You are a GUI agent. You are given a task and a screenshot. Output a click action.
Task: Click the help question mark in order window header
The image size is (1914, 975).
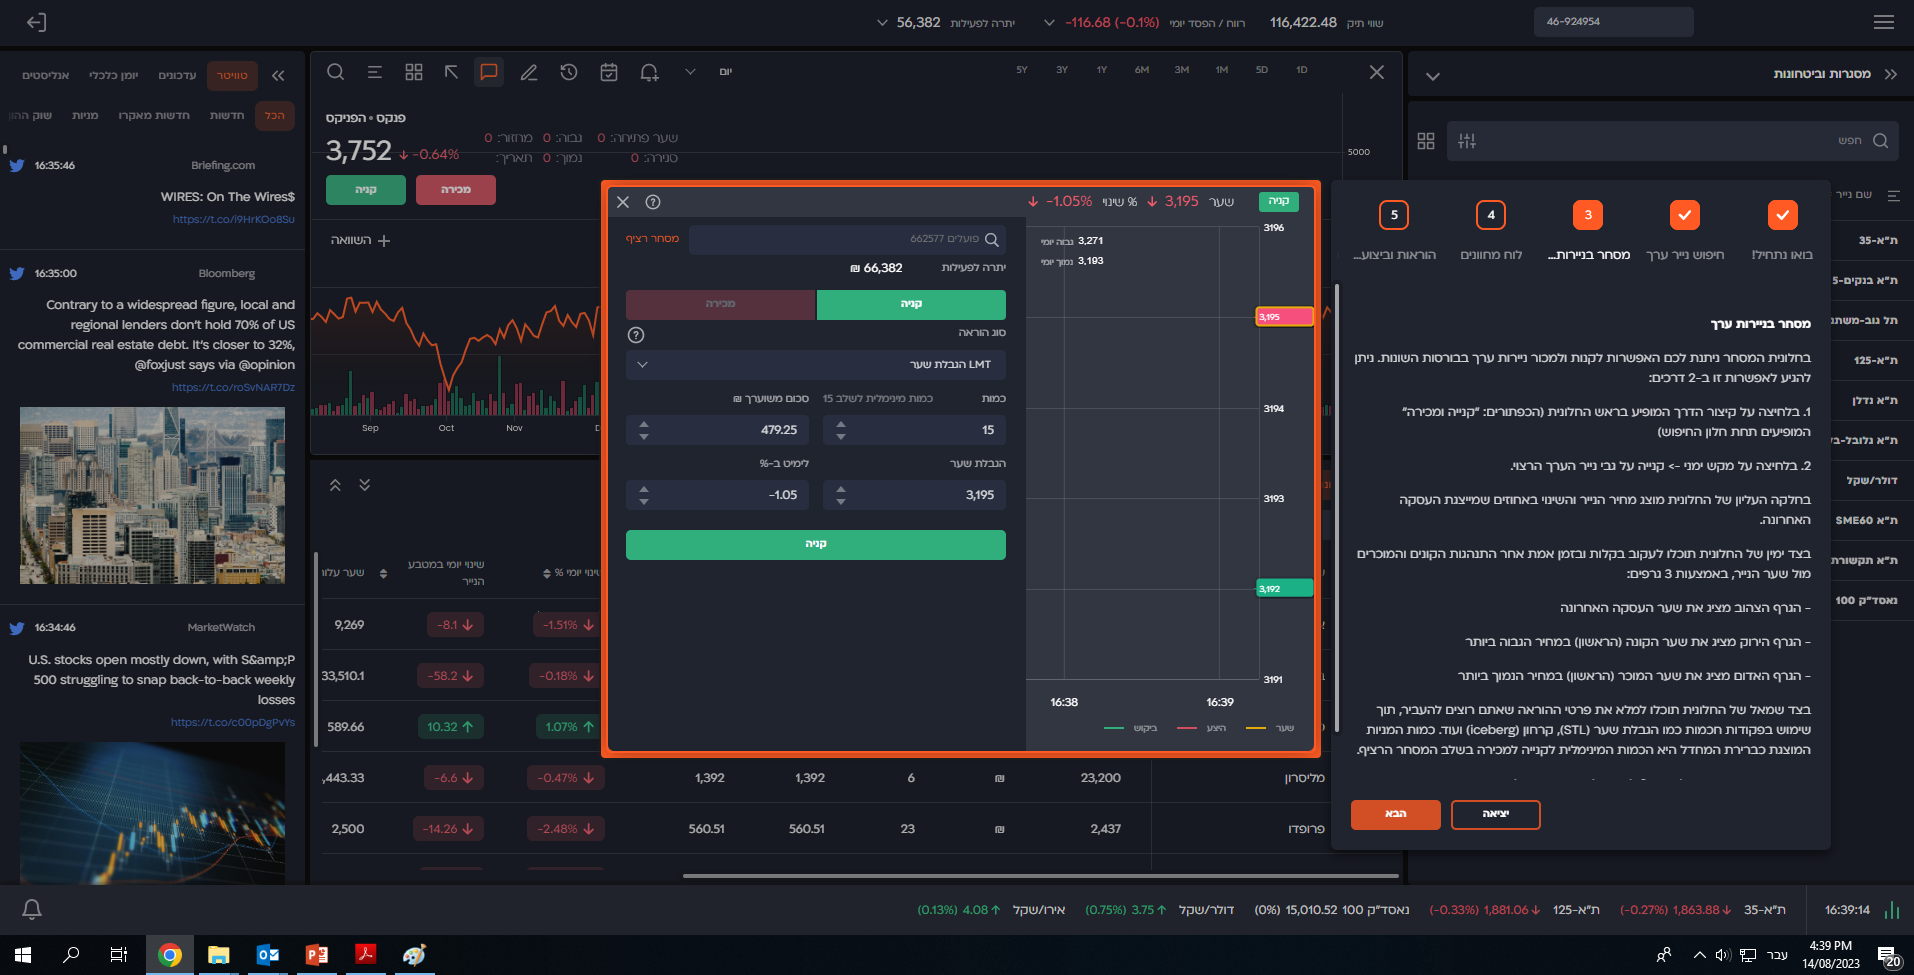tap(653, 202)
